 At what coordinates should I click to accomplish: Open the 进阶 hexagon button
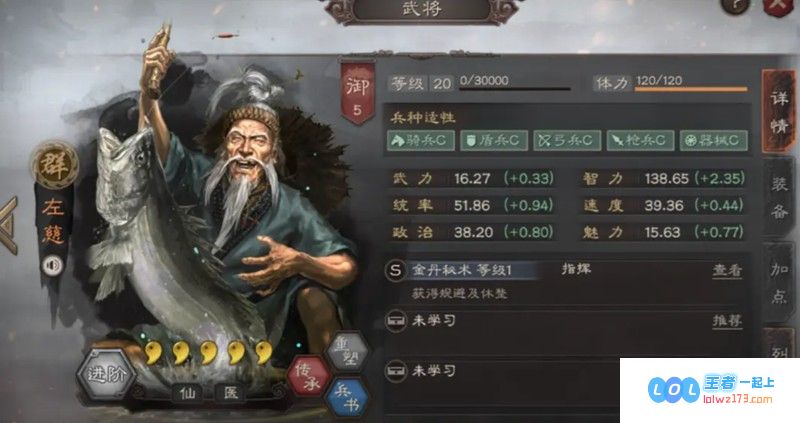click(x=106, y=375)
